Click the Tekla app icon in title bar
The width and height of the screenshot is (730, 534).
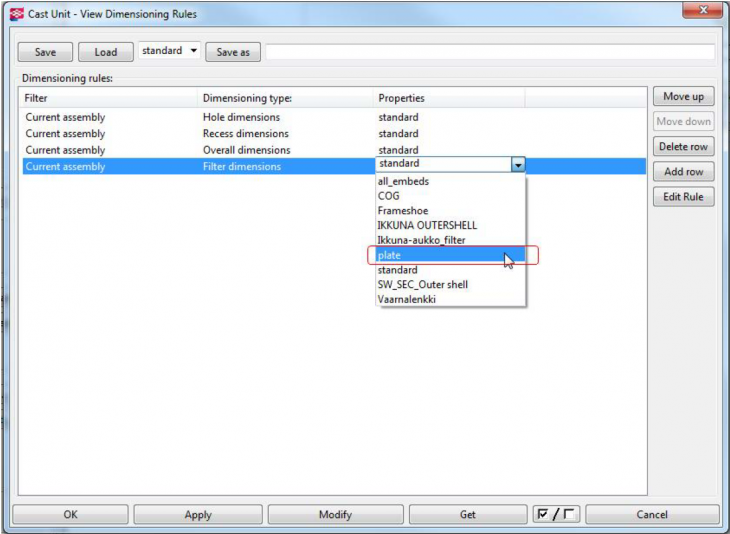[x=17, y=14]
